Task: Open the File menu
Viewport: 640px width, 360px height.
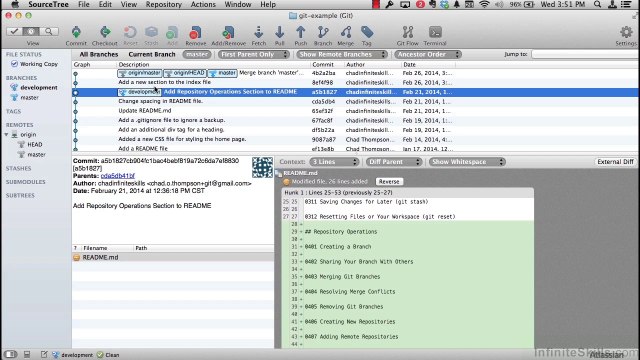Action: pyautogui.click(x=84, y=4)
